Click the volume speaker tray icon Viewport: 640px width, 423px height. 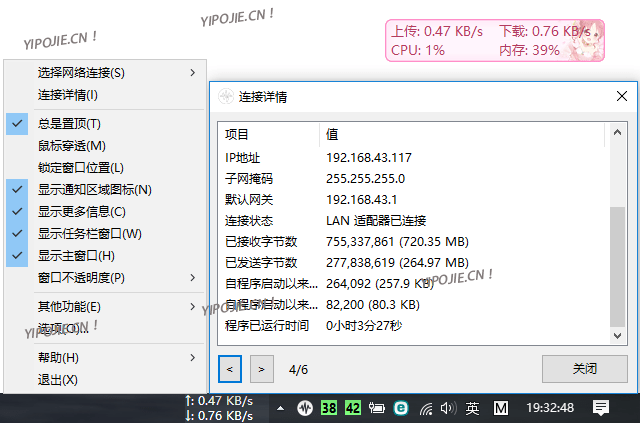click(x=449, y=408)
